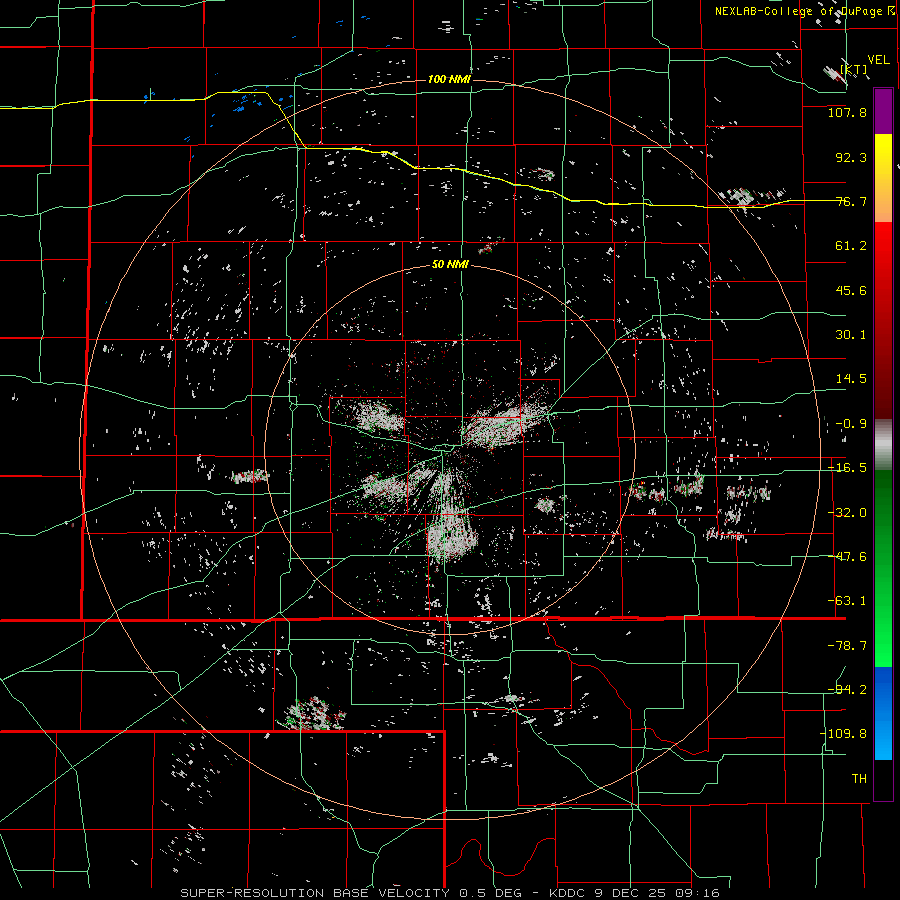Image resolution: width=900 pixels, height=900 pixels.
Task: Click the blue segment of the velocity color bar
Action: point(883,713)
